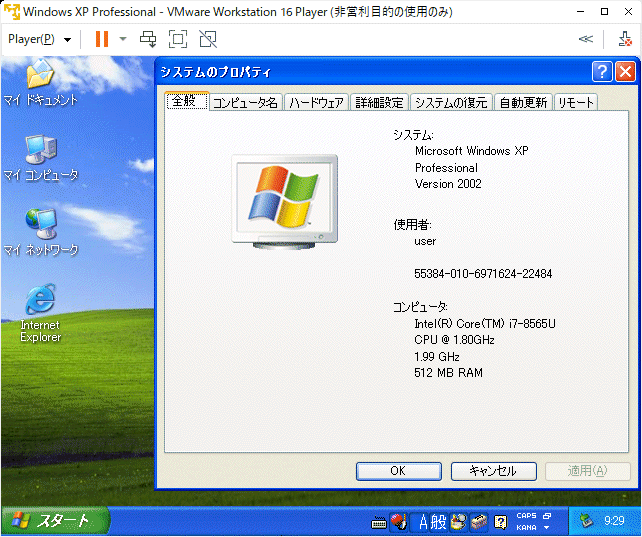642x537 pixels.
Task: Toggle KANA lock indicator in language bar
Action: pyautogui.click(x=527, y=528)
